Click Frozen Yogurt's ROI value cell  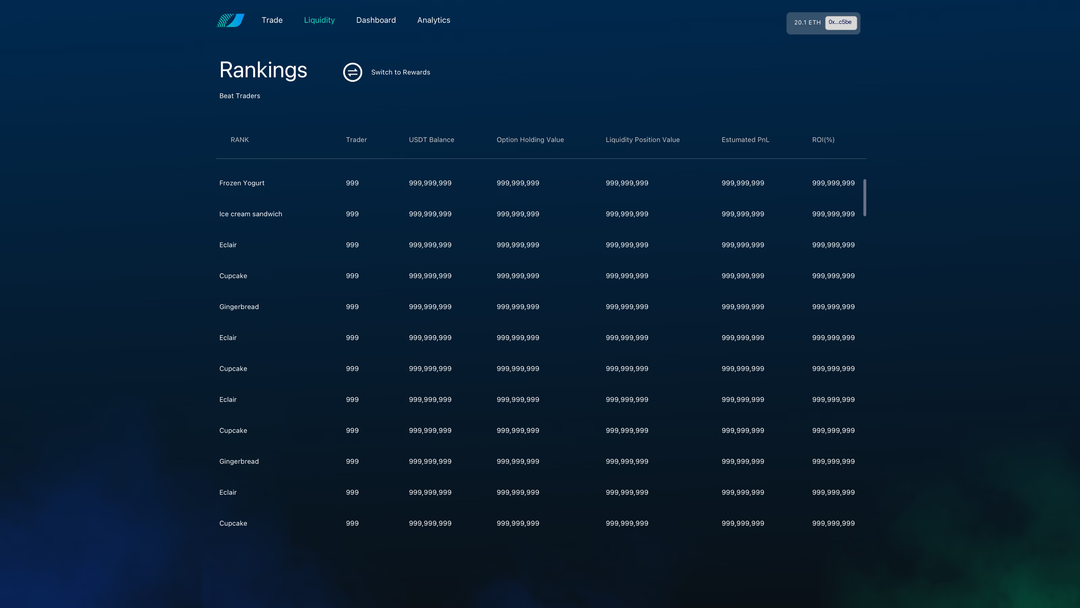(x=833, y=183)
